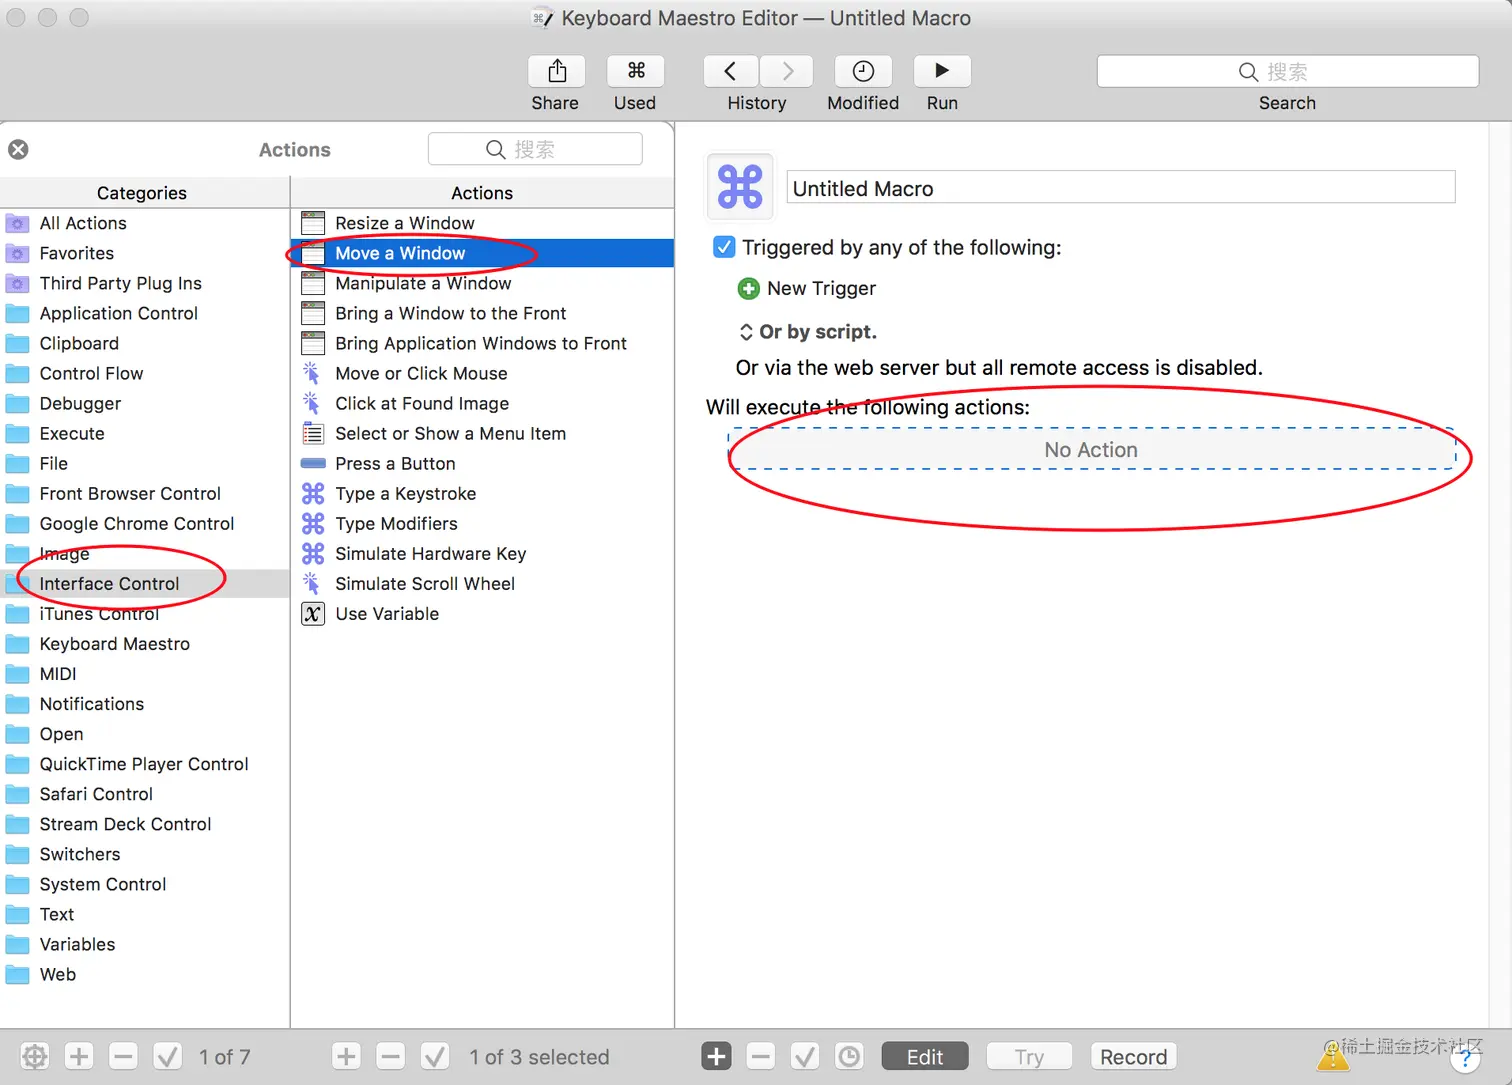Sort by the Categories column header
1512x1085 pixels.
pos(145,193)
